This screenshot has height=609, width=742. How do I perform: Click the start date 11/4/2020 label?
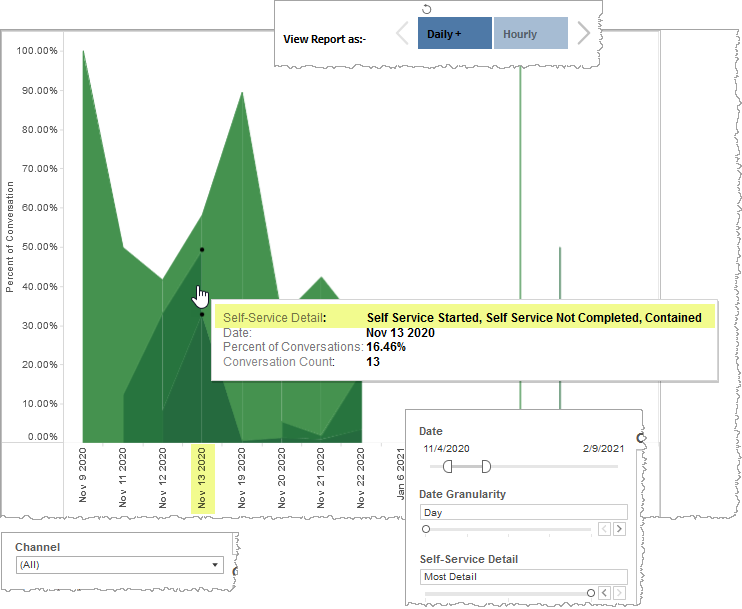[x=446, y=450]
